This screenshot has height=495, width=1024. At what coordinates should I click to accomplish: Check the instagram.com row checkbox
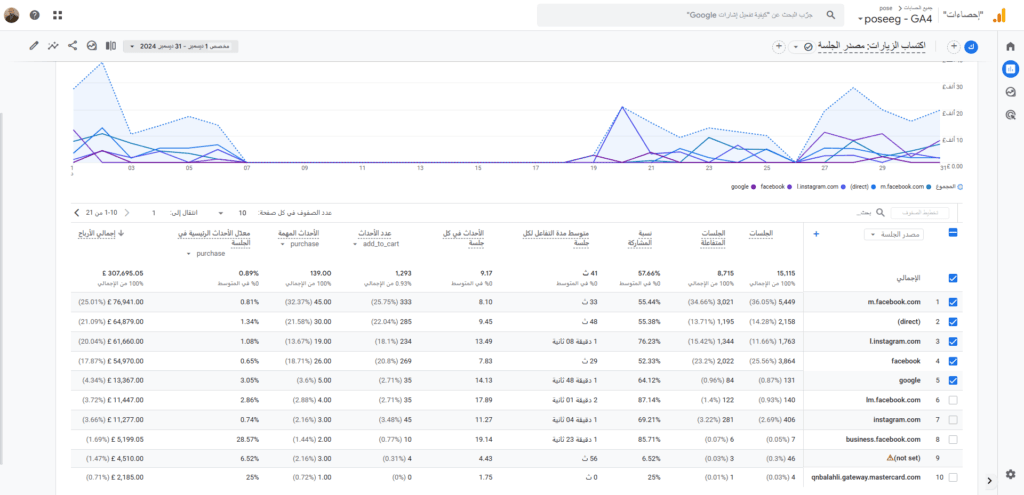tap(953, 420)
